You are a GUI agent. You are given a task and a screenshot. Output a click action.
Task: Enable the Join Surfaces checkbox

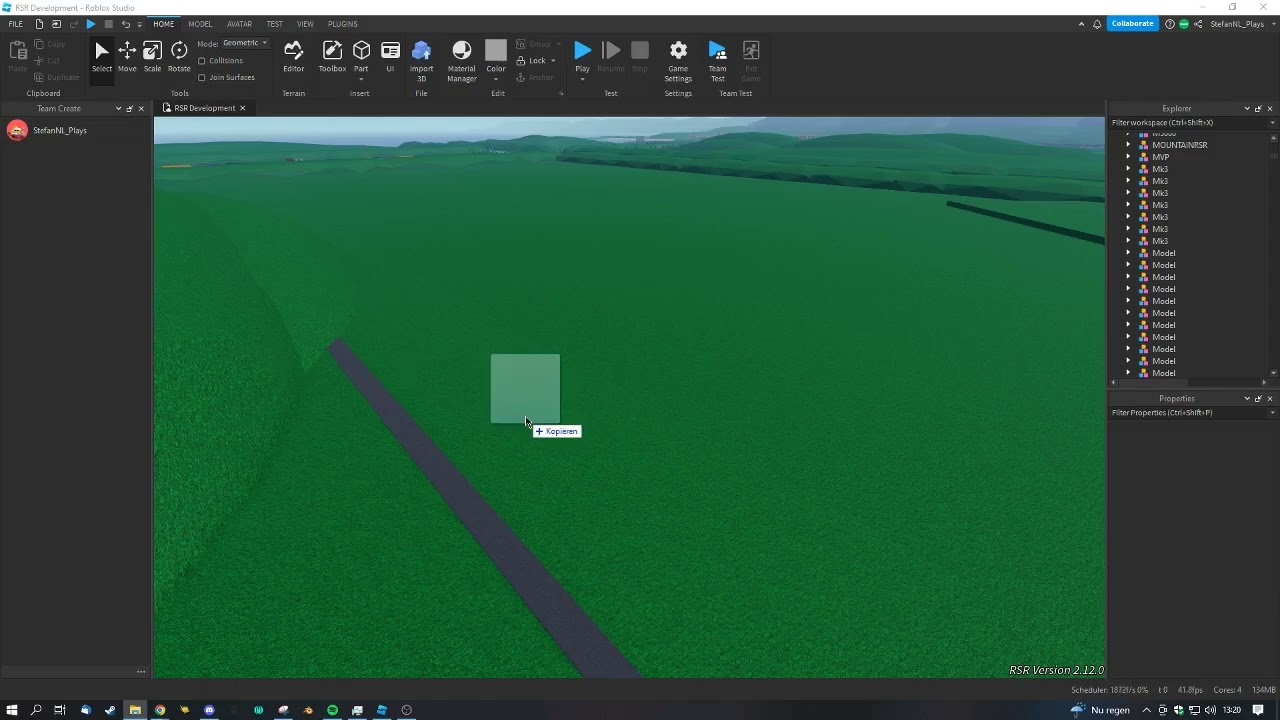(202, 77)
